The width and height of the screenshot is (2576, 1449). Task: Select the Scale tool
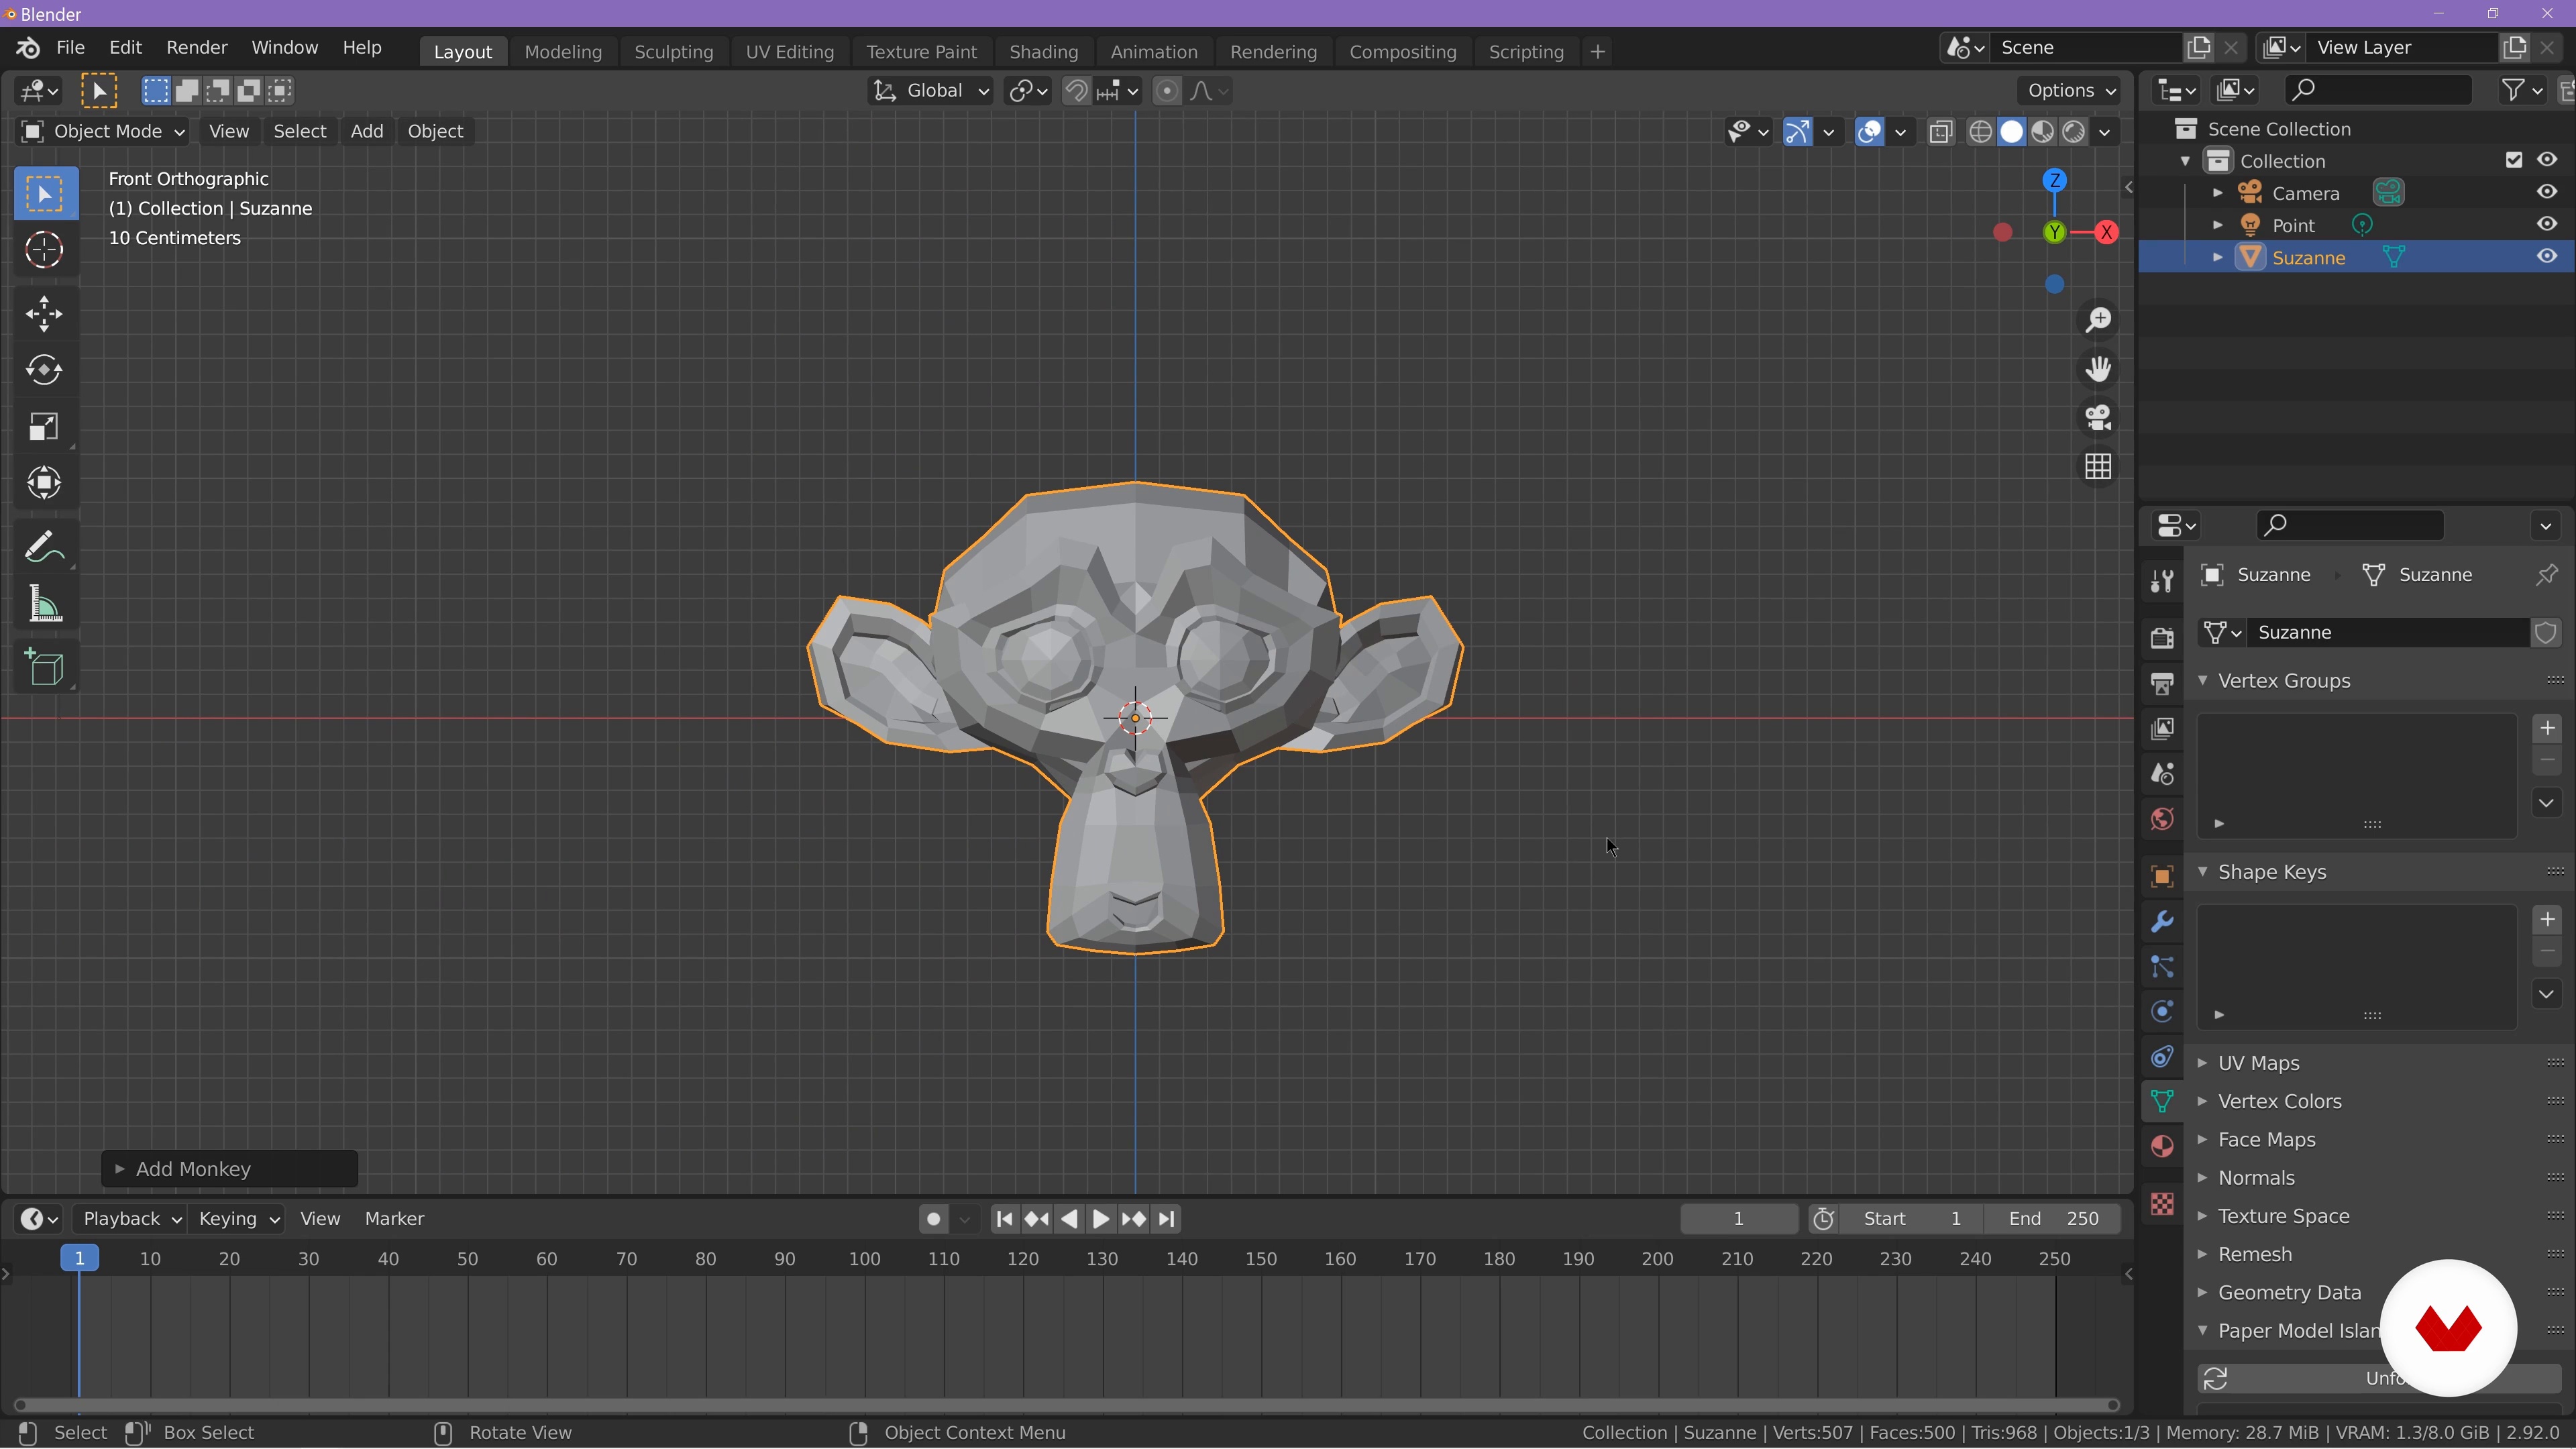(x=44, y=427)
